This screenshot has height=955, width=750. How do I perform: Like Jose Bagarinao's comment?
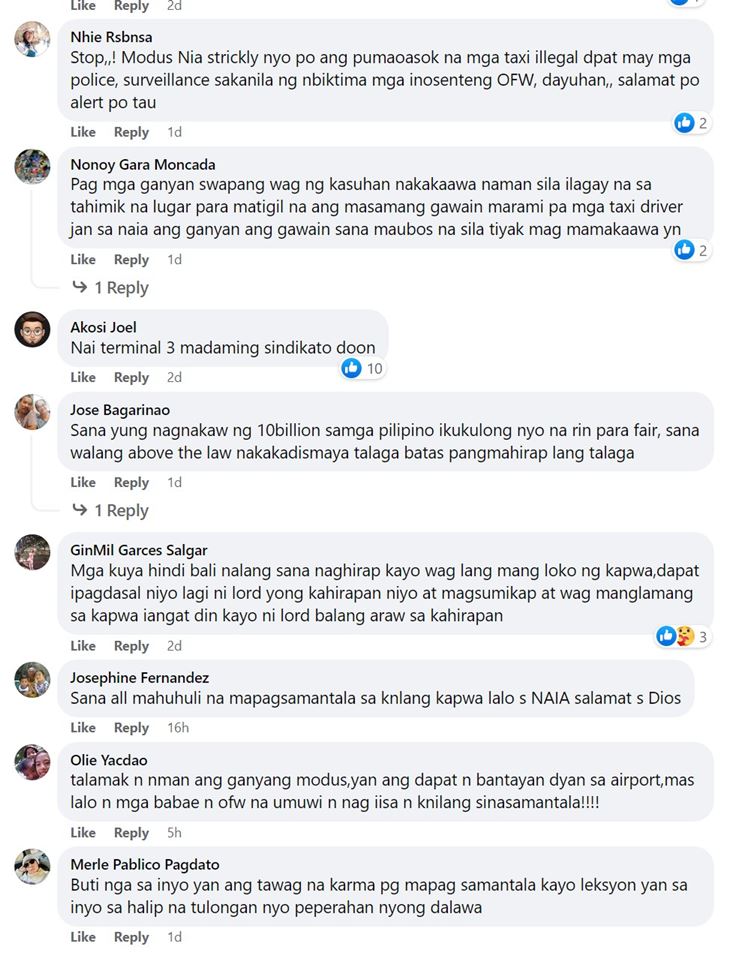tap(83, 482)
